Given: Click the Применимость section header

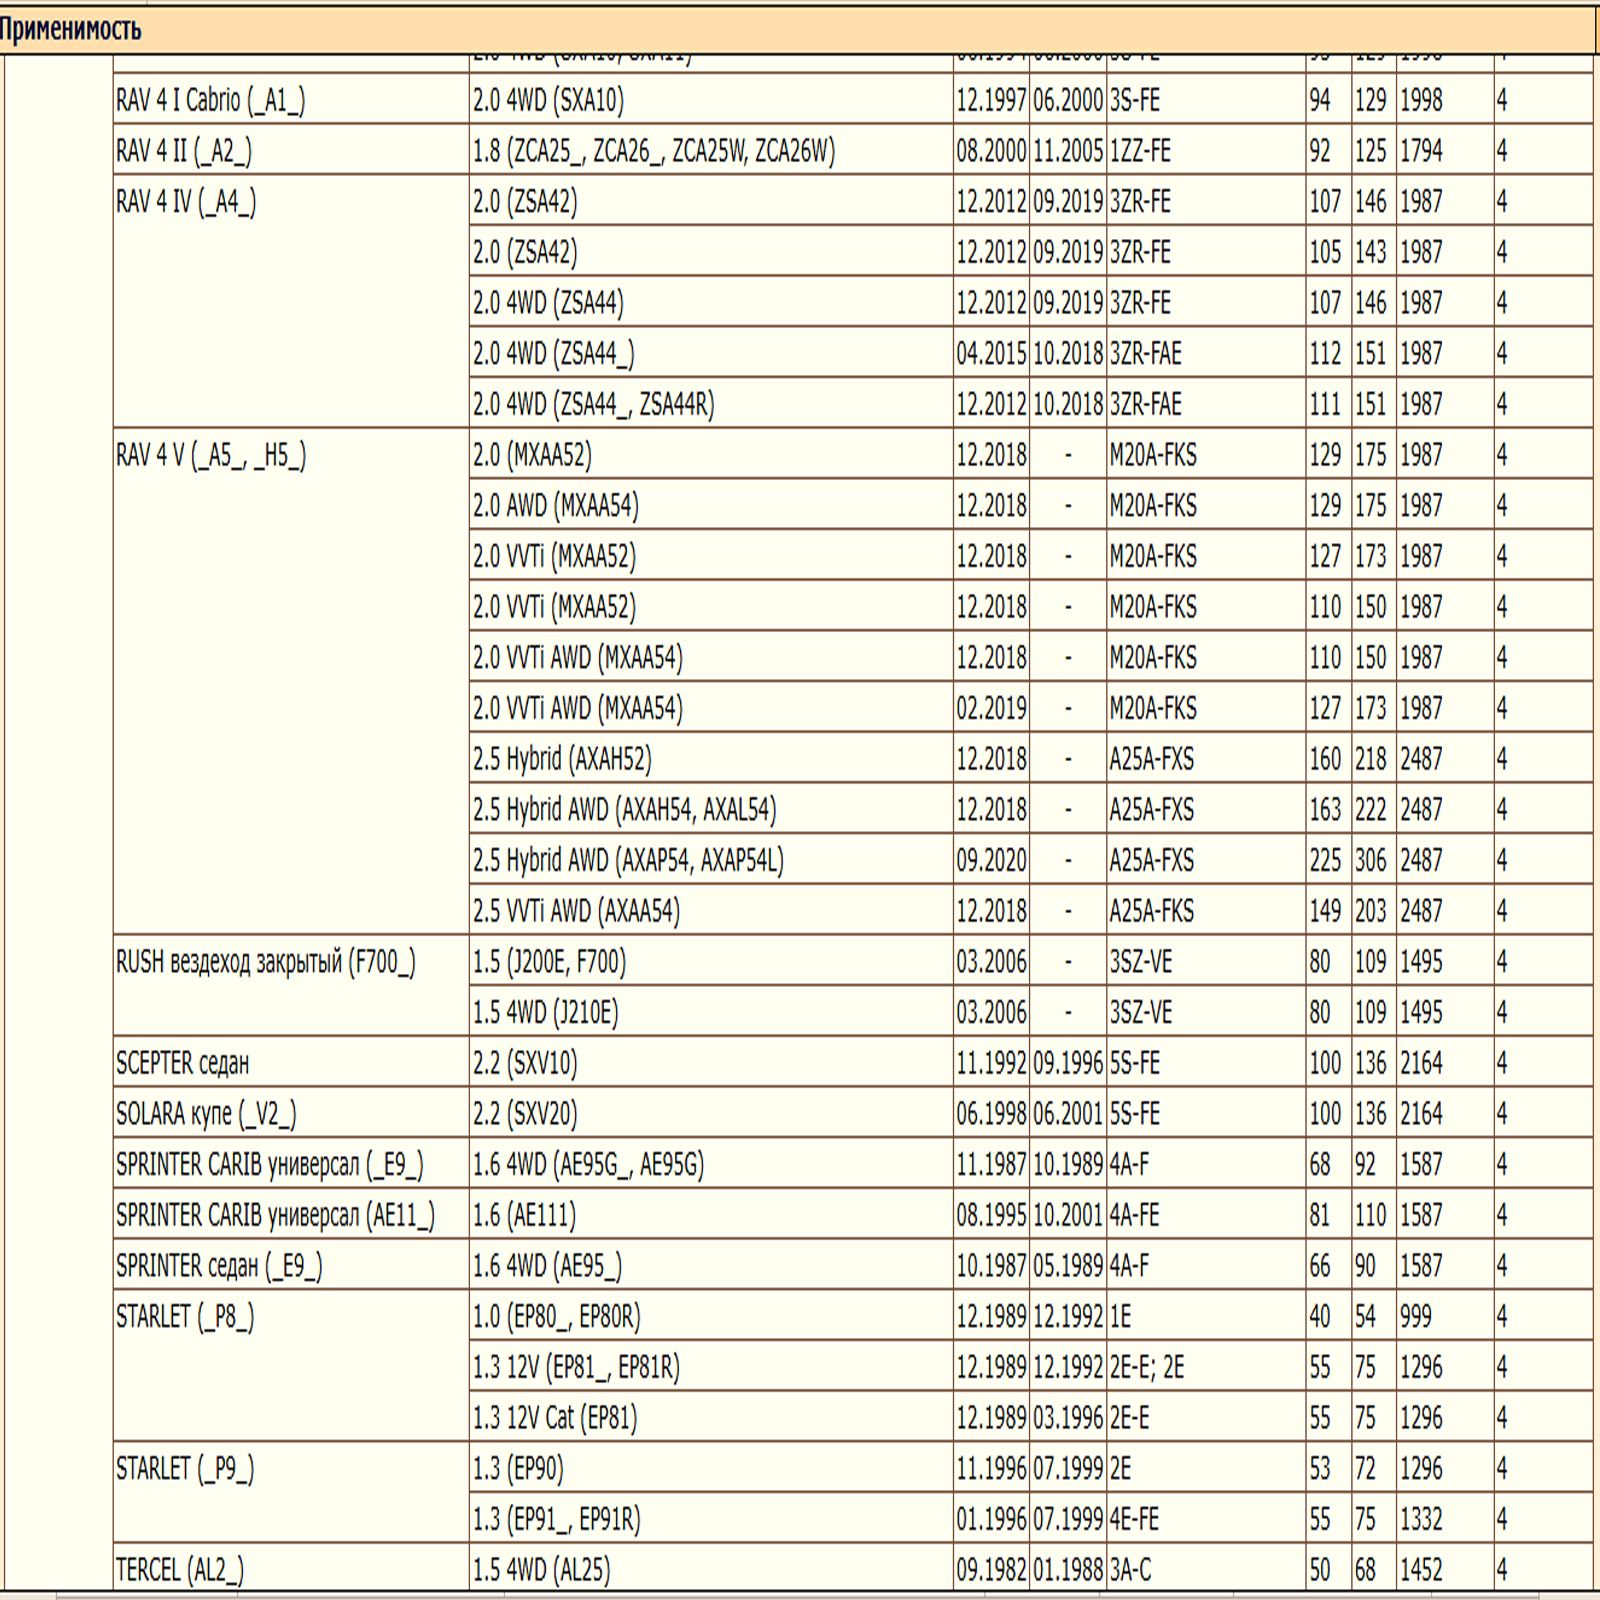Looking at the screenshot, I should [70, 30].
